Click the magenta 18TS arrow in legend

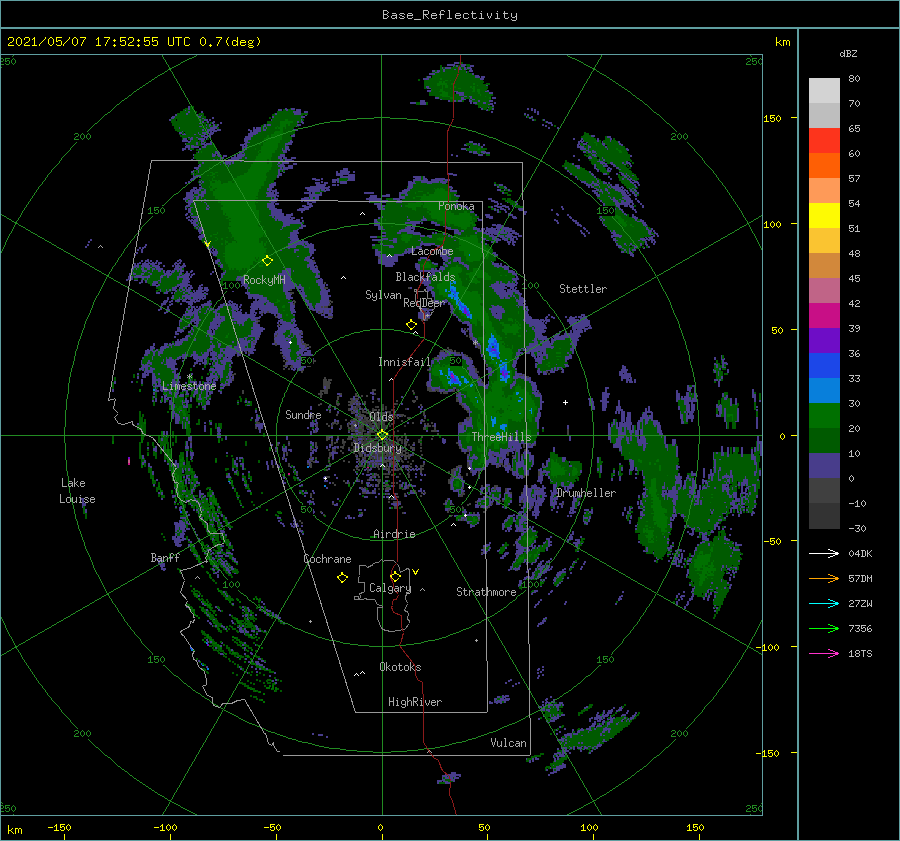pyautogui.click(x=824, y=653)
